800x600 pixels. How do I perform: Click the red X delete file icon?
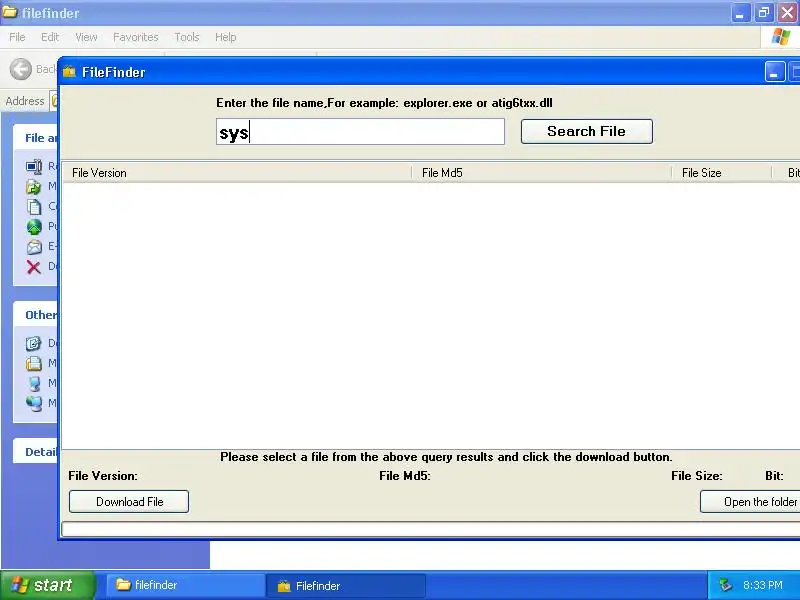34,266
